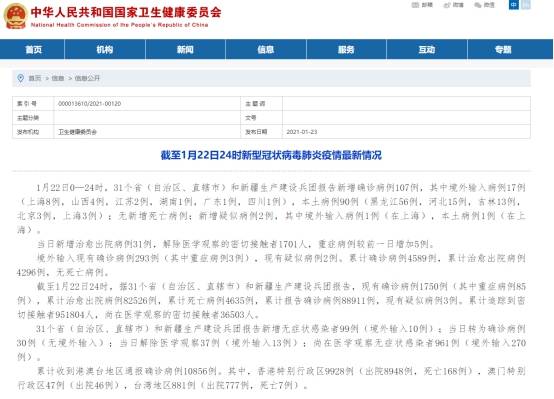Viewport: 554px width, 399px height.
Task: Click the 发布机构 label cell
Action: (33, 132)
